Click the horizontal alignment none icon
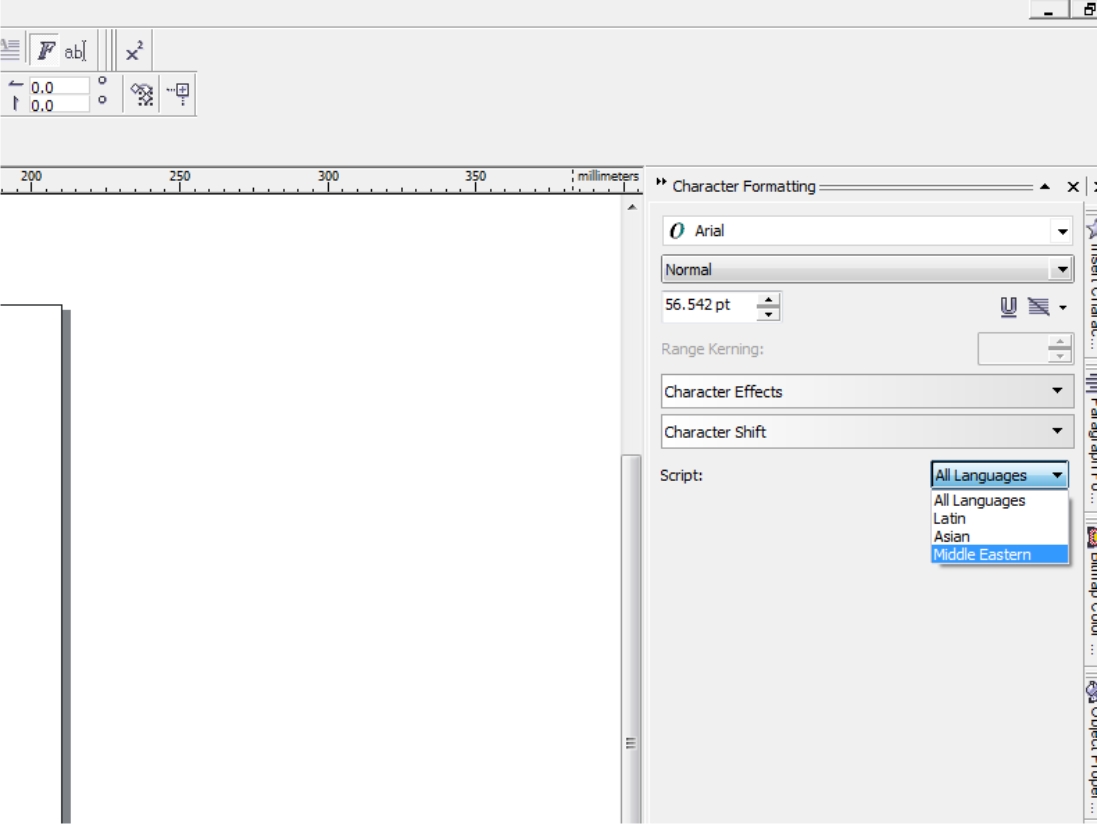Image resolution: width=1097 pixels, height=824 pixels. point(1039,307)
